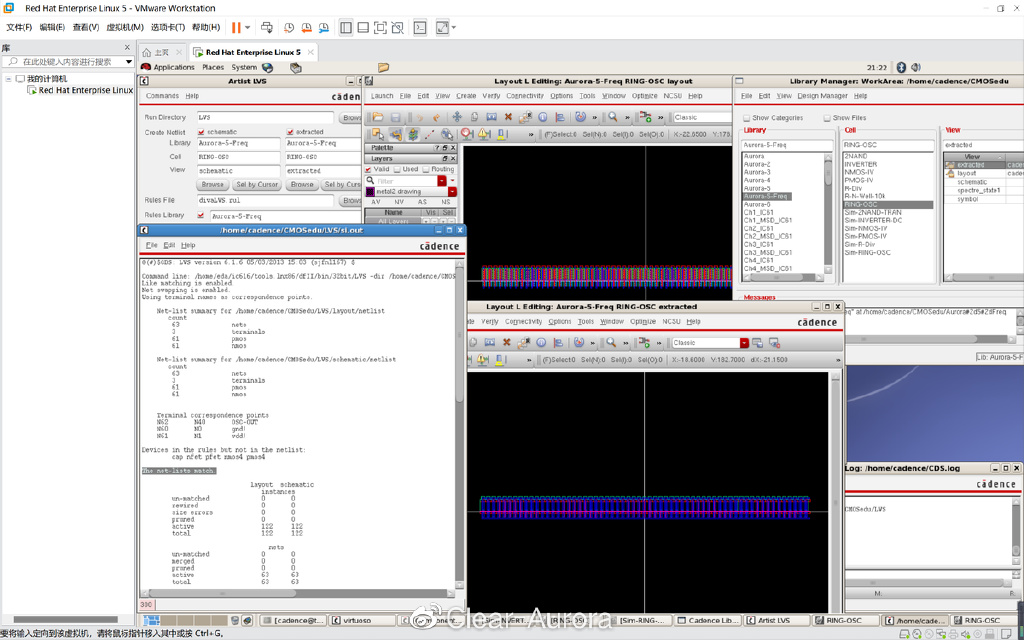Click Sel by Cursor under schematic view
The image size is (1024, 640).
click(257, 185)
